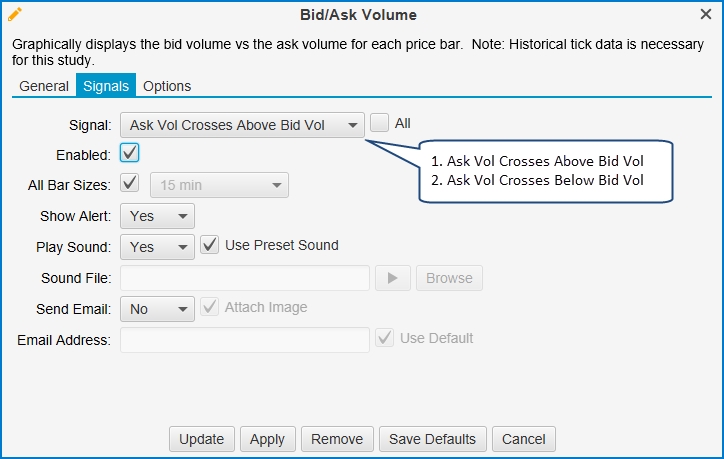Toggle the Use Preset Sound checkbox

(210, 245)
